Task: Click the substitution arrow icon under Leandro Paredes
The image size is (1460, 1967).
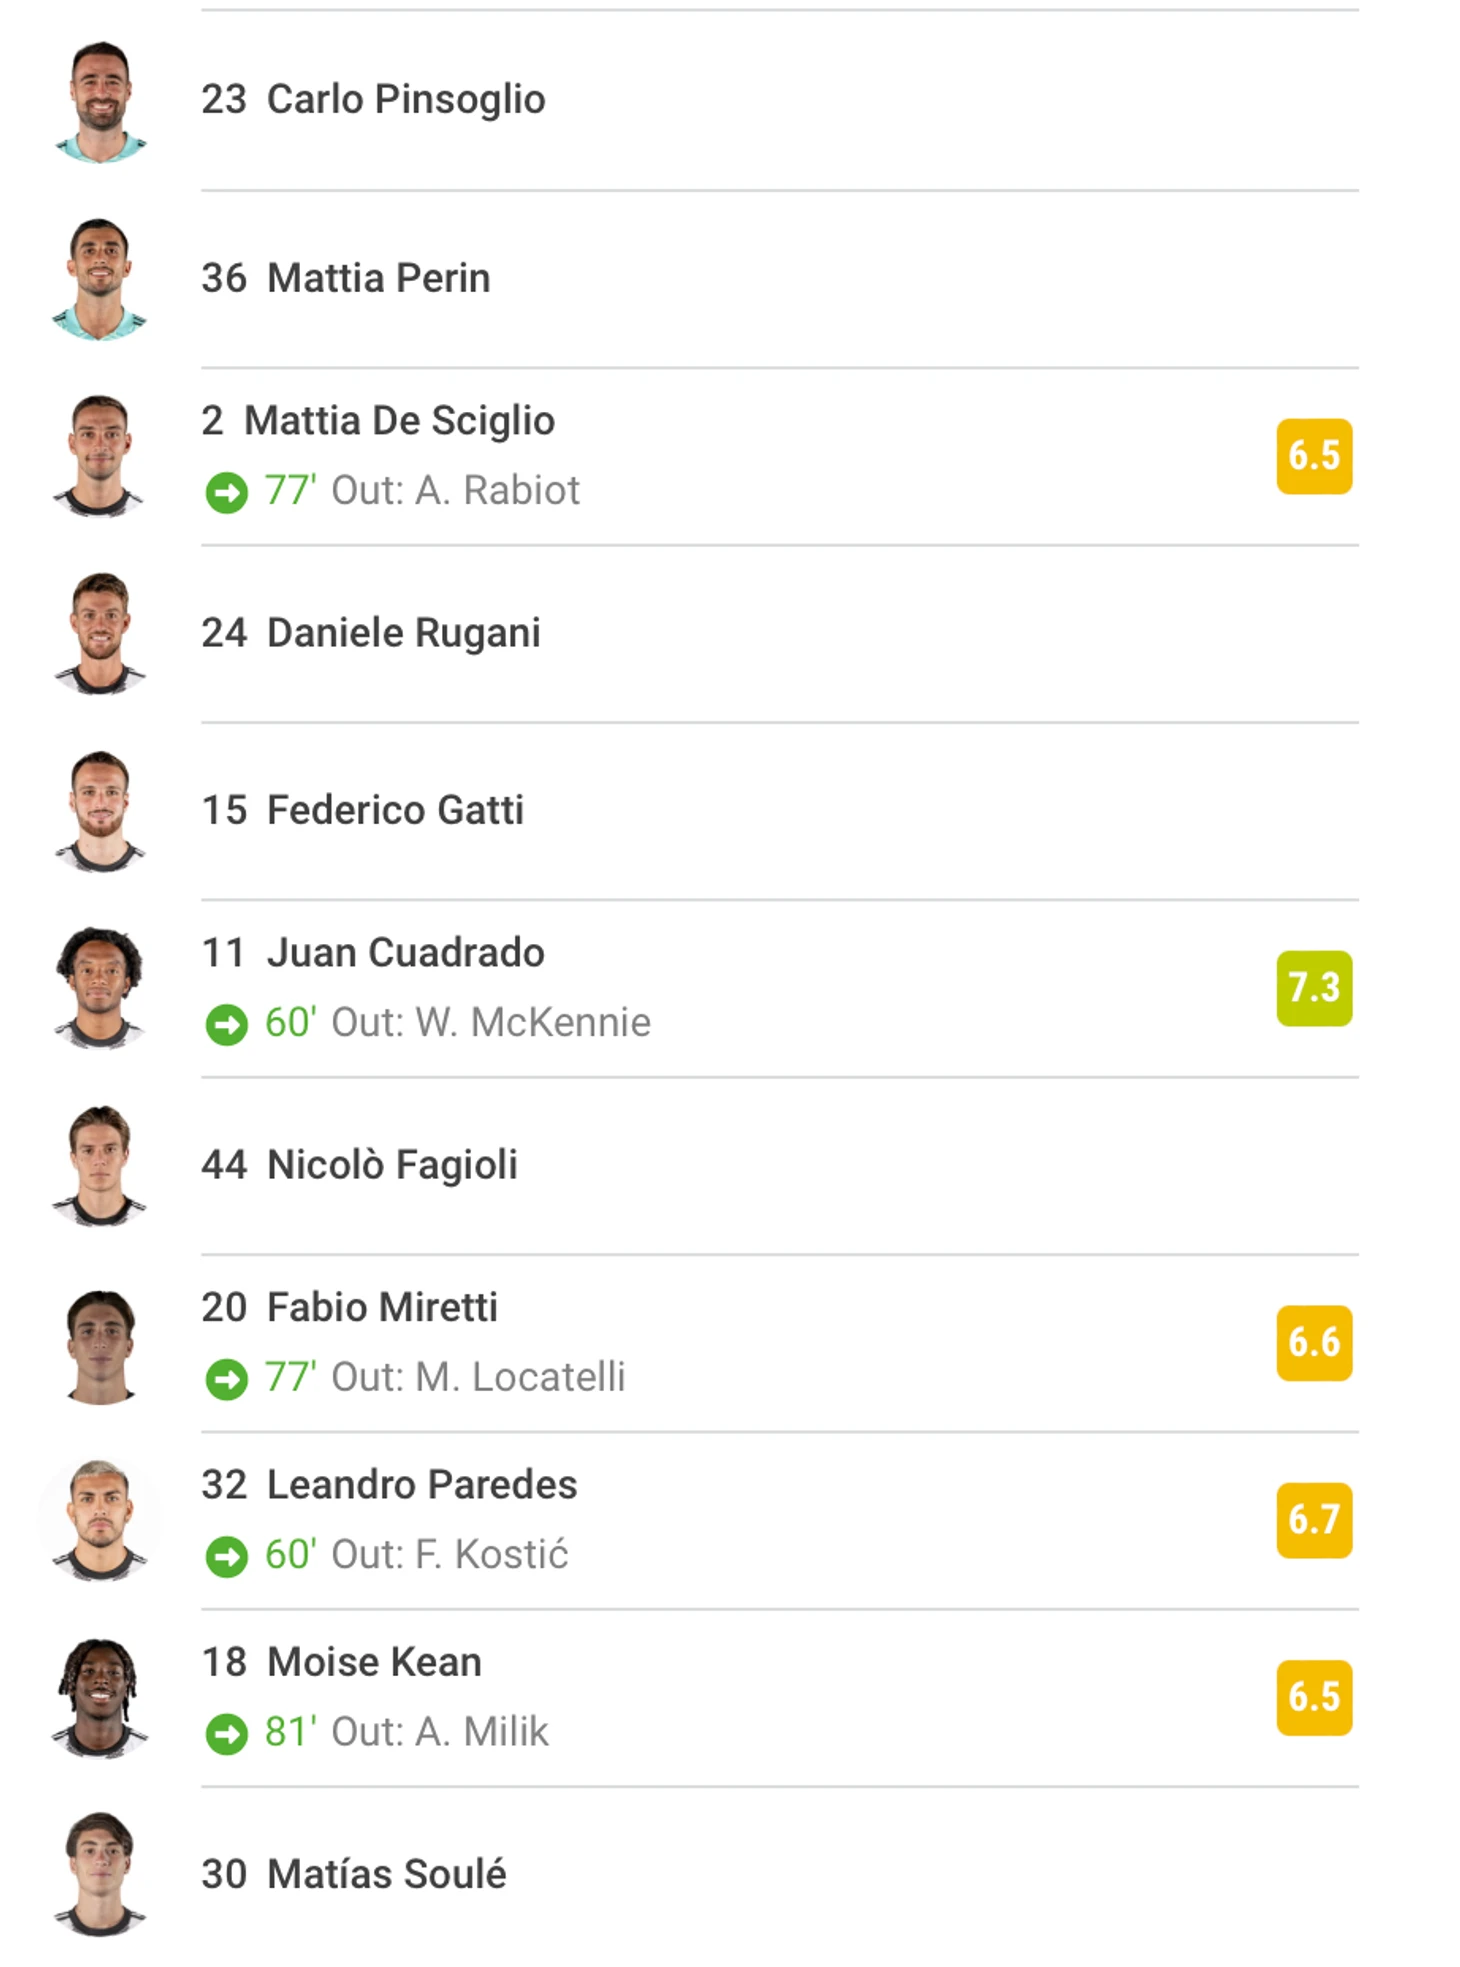Action: pos(226,1556)
